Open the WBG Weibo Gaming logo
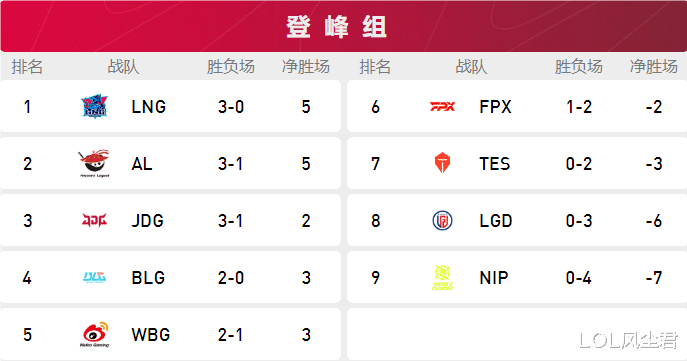Viewport: 687px width, 361px height. click(94, 334)
